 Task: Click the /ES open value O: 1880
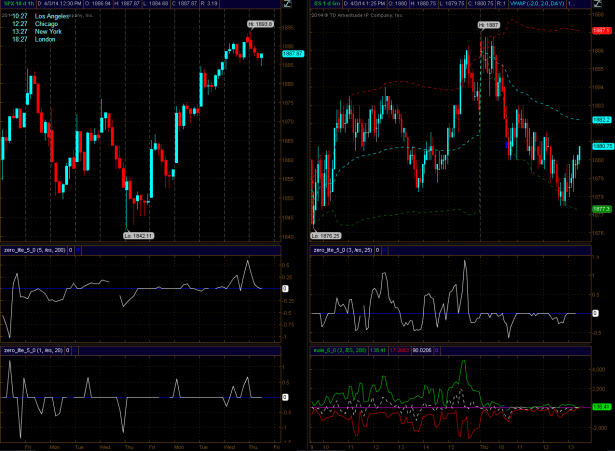pyautogui.click(x=398, y=4)
